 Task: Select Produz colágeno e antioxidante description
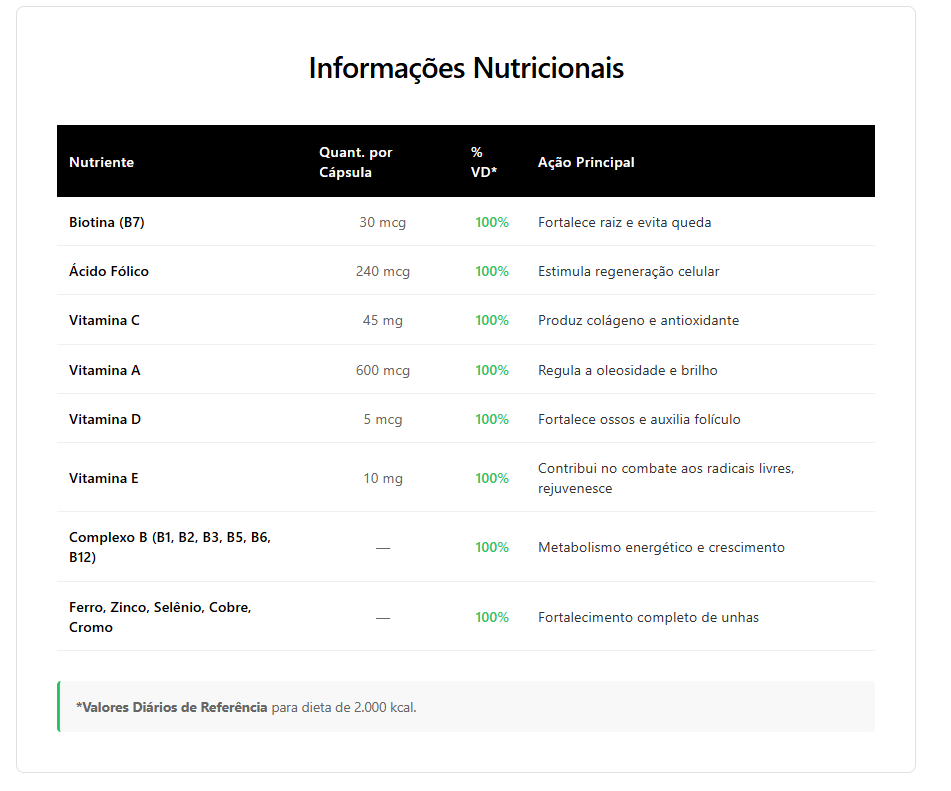tap(638, 320)
